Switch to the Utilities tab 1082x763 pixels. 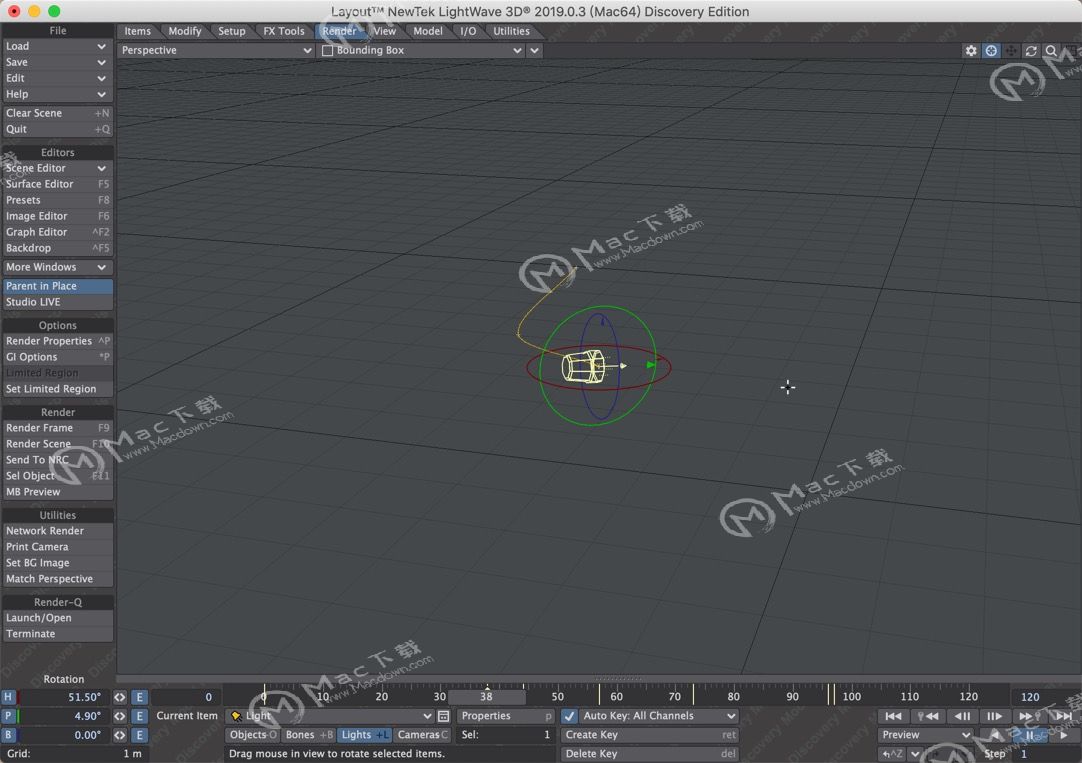(x=511, y=31)
